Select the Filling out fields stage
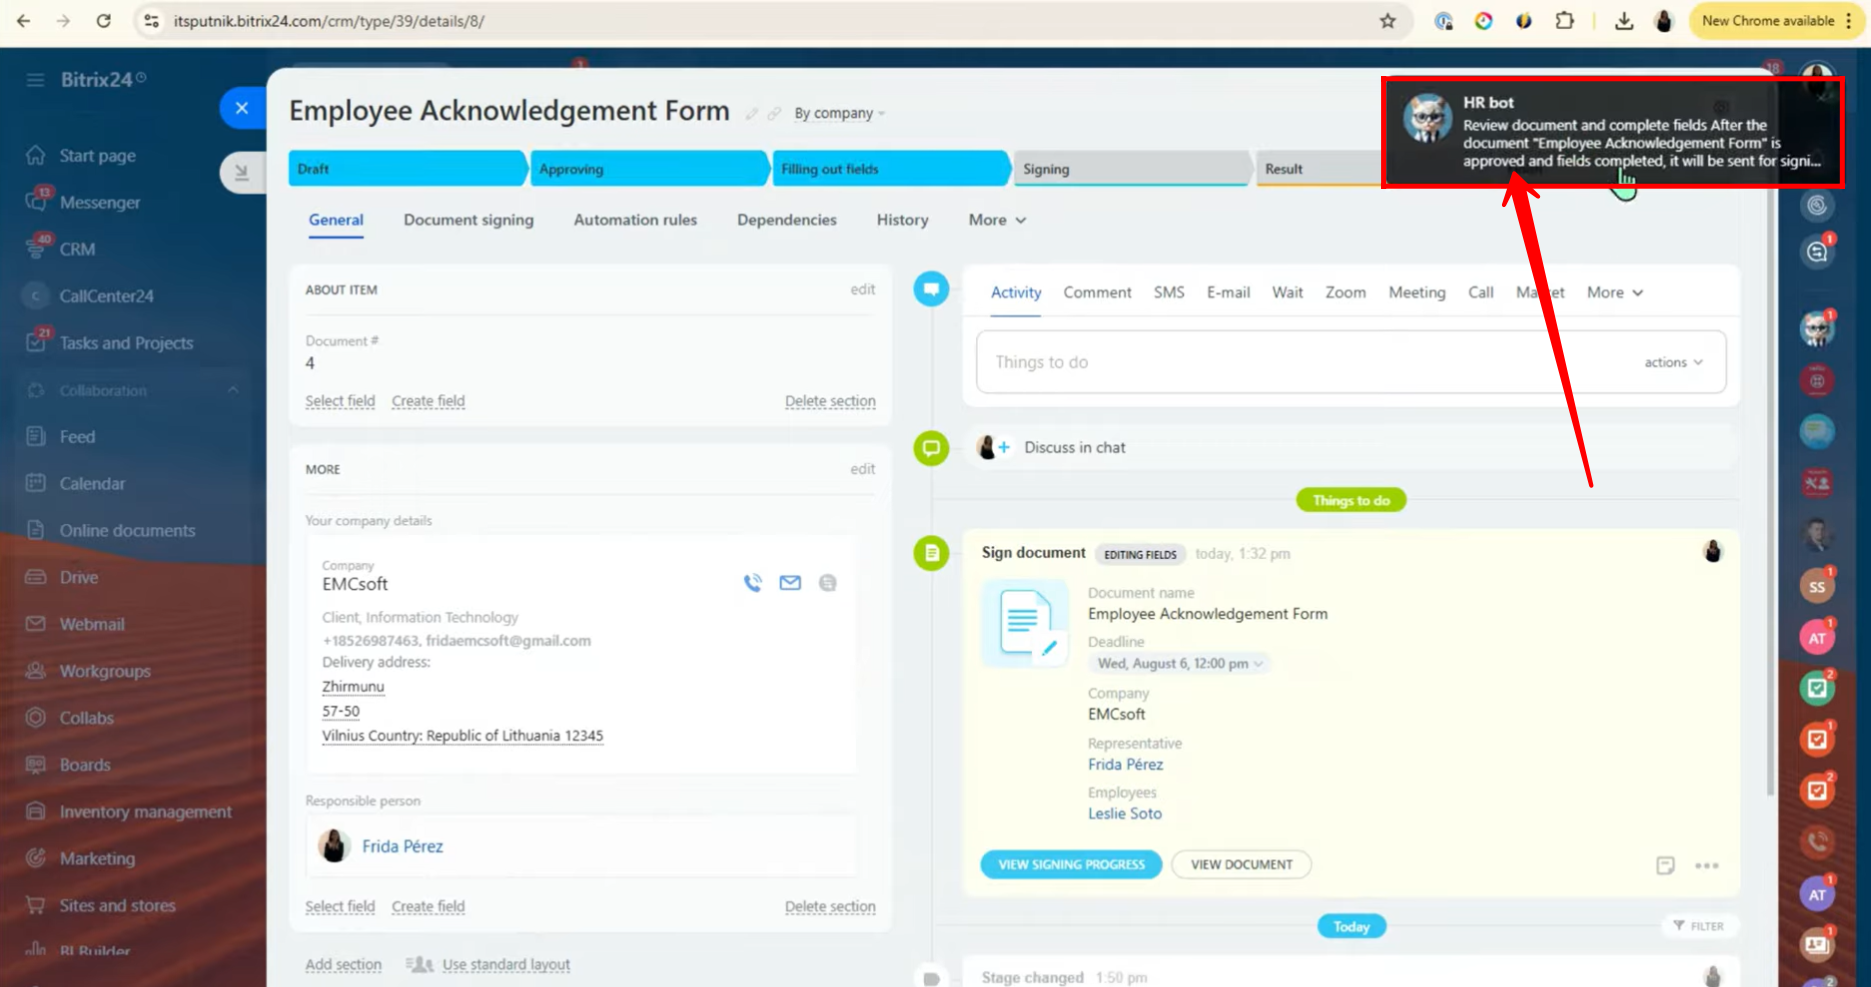This screenshot has width=1871, height=987. coord(891,169)
